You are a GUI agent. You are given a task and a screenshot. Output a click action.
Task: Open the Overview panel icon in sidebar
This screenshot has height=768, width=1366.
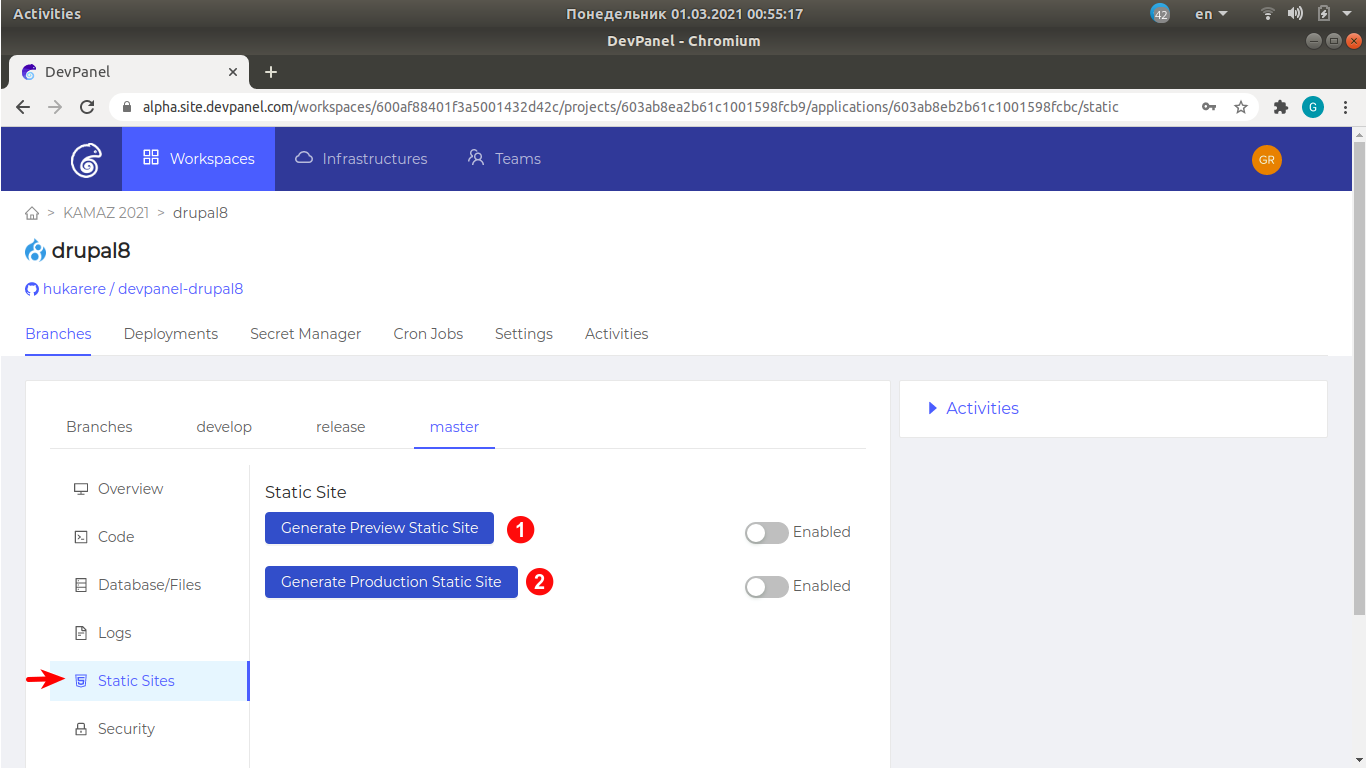point(81,488)
